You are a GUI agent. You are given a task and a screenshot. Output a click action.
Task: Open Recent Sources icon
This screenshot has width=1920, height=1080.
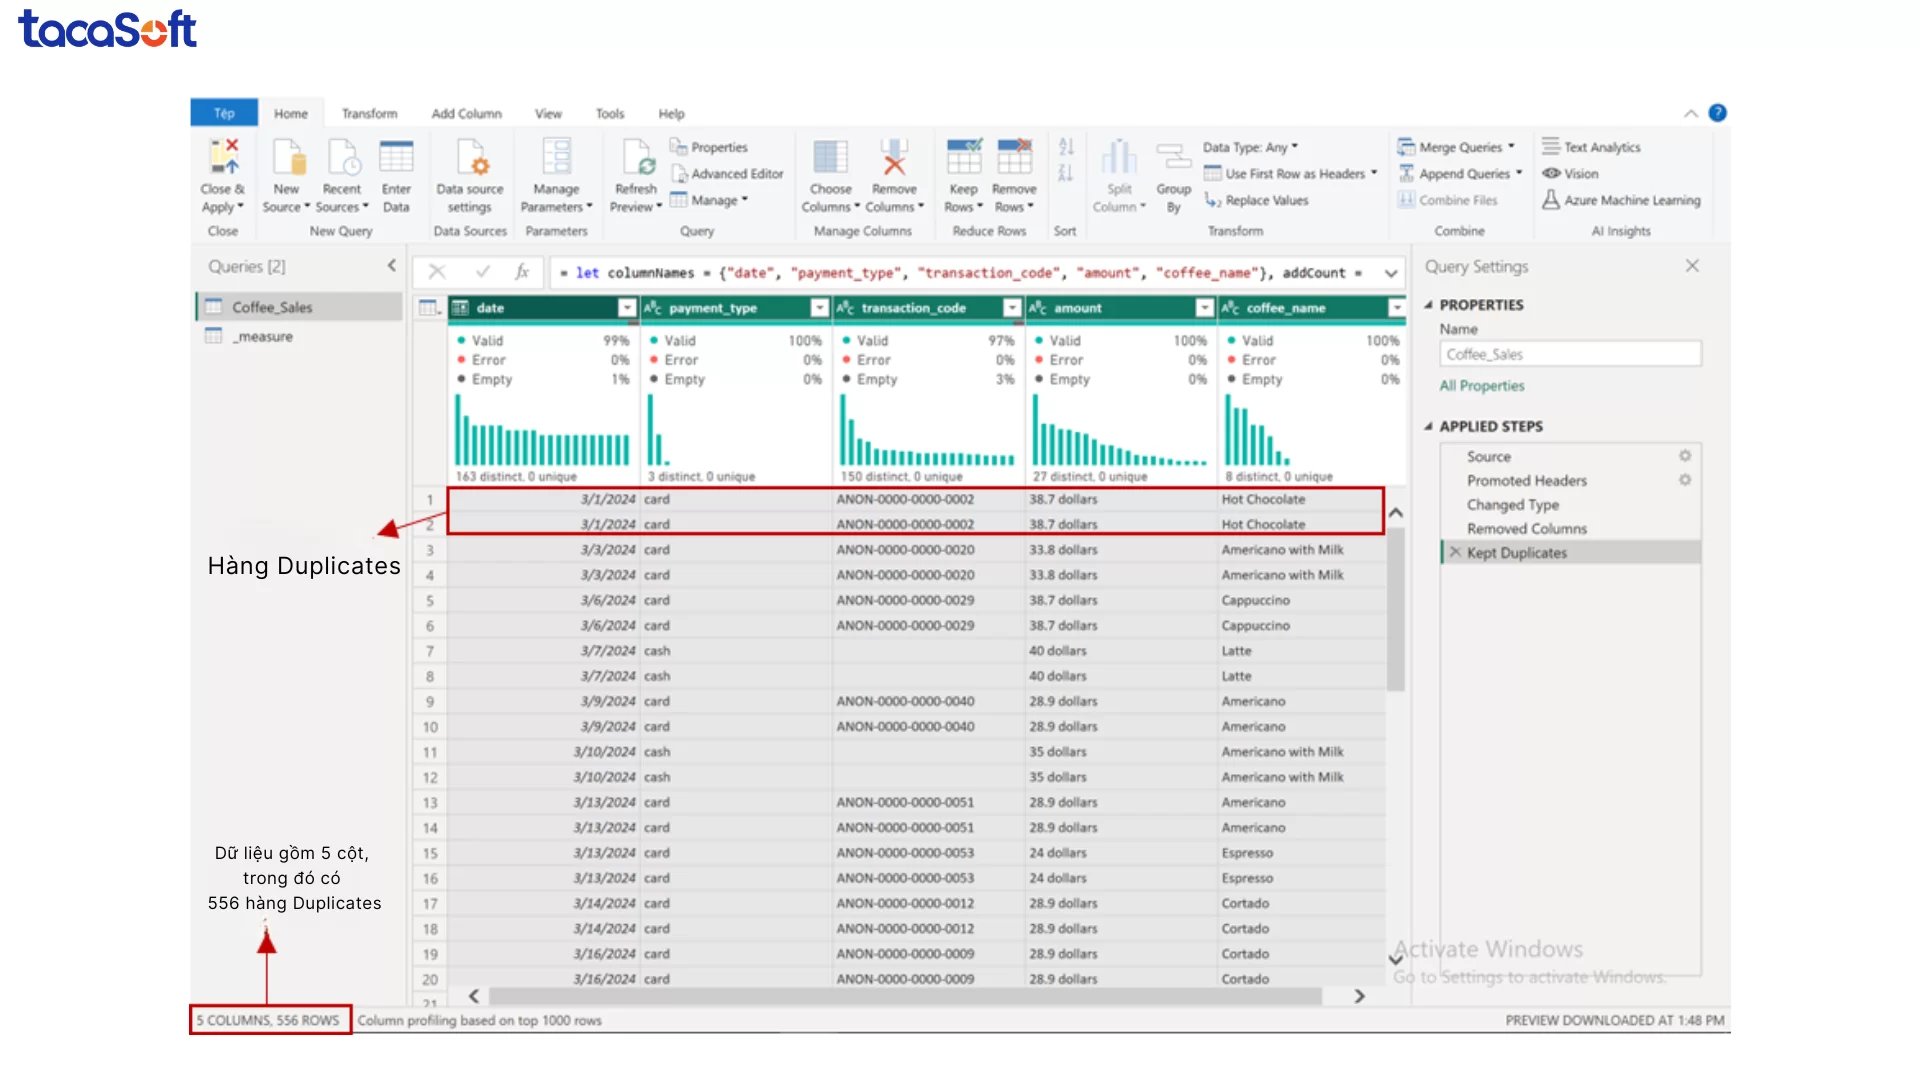click(343, 157)
